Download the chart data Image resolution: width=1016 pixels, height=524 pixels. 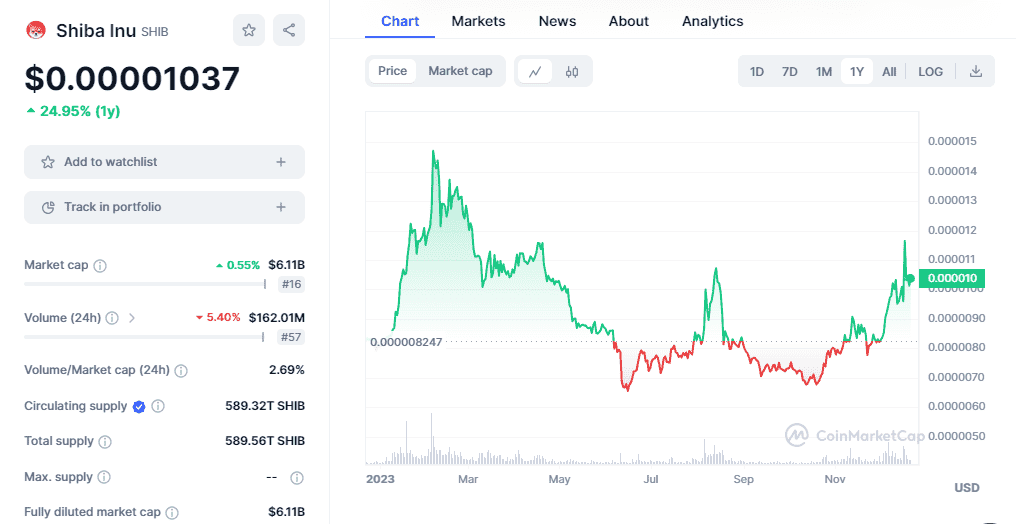click(x=975, y=71)
